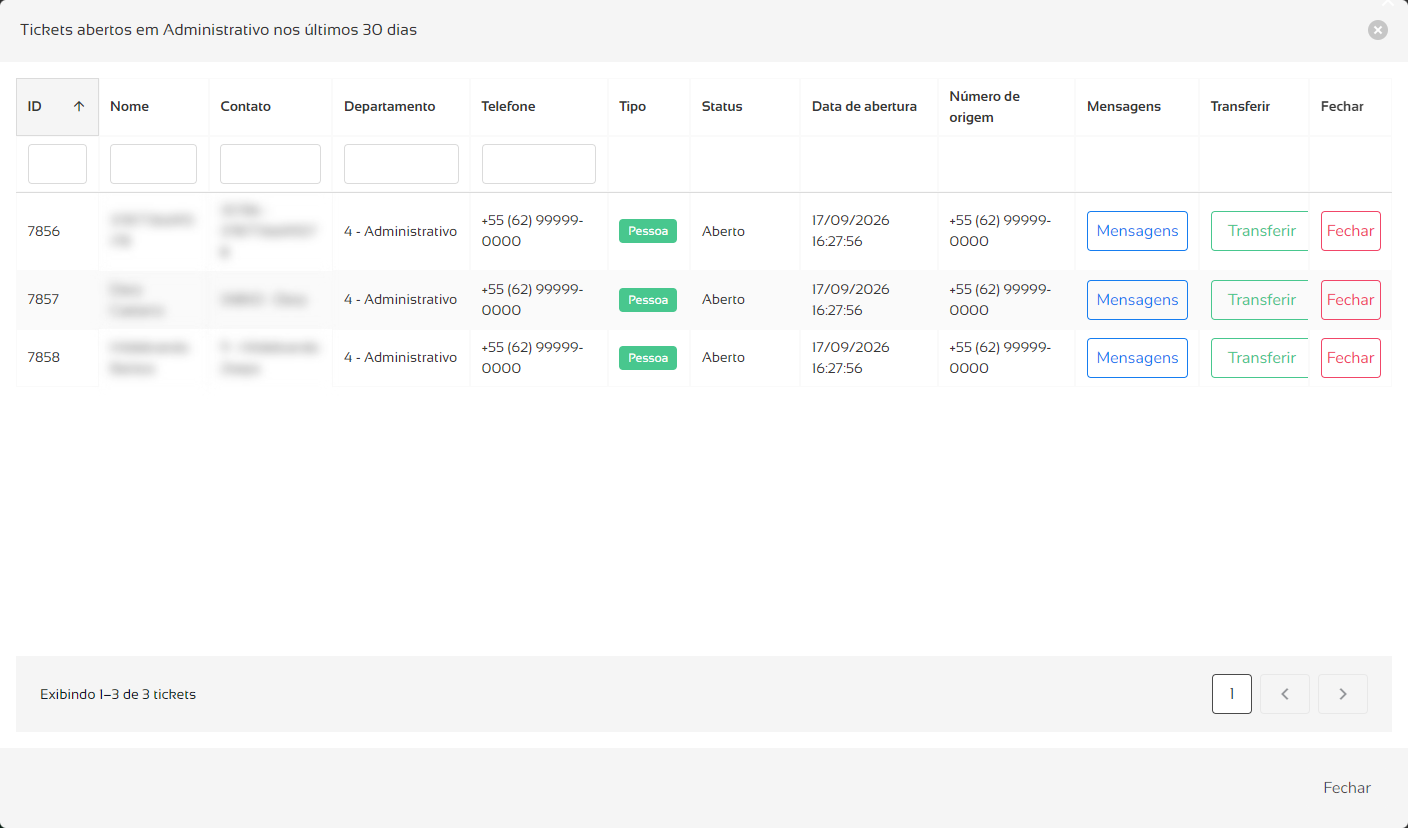Open Mensagens for ticket 7857
Screen dimensions: 1408x828
(x=1137, y=300)
